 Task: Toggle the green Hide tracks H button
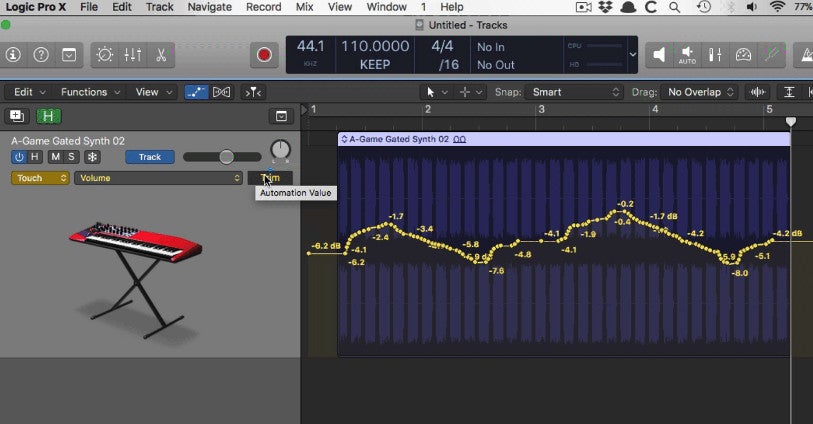tap(49, 116)
